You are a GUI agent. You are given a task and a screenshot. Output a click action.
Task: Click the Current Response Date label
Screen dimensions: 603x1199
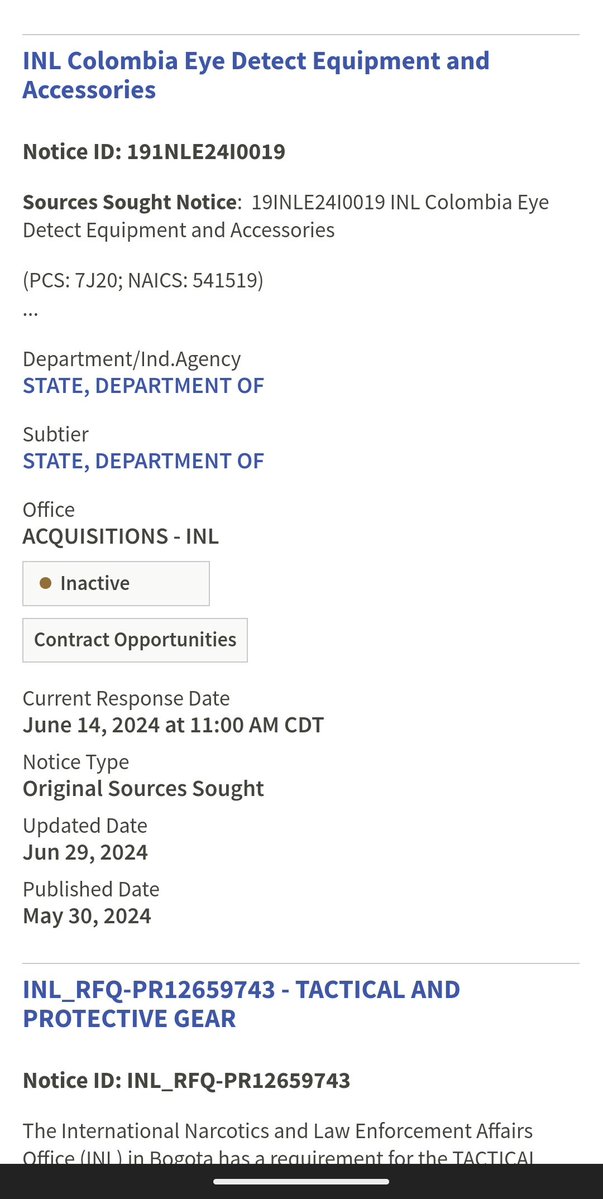(126, 698)
